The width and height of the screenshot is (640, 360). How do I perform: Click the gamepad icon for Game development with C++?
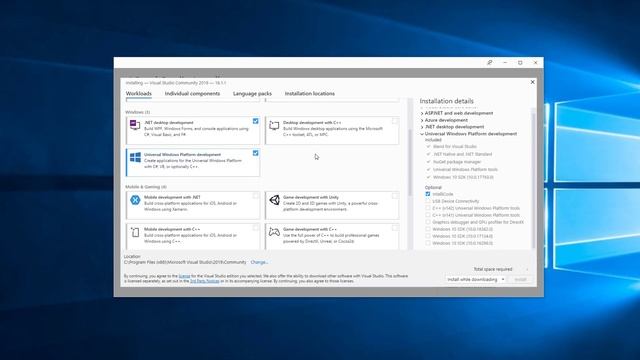tap(274, 232)
